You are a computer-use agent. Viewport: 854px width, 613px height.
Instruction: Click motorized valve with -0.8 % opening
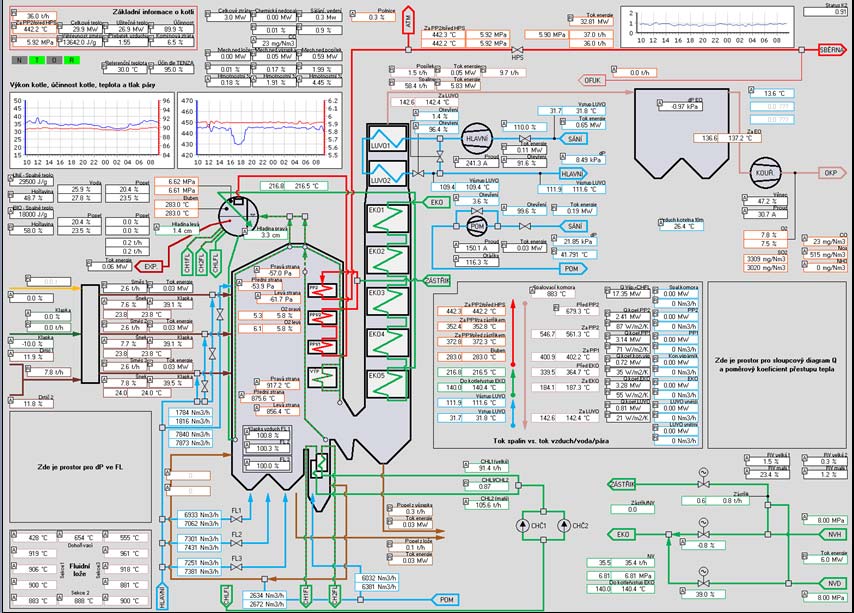[x=703, y=530]
